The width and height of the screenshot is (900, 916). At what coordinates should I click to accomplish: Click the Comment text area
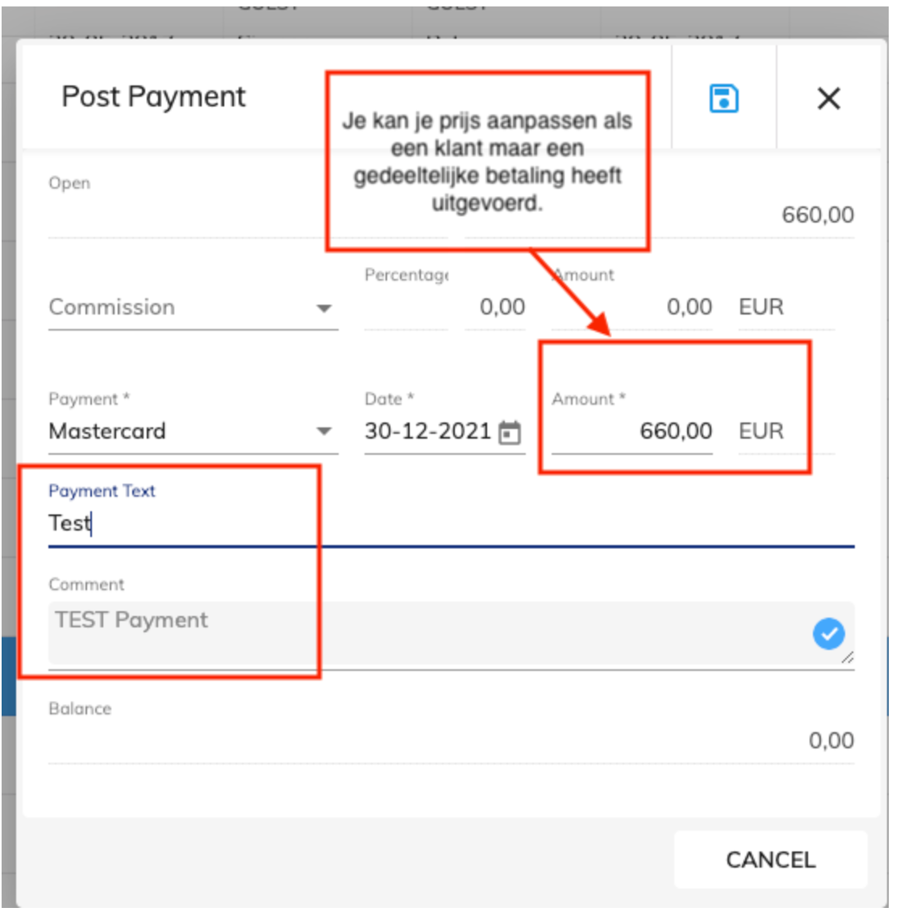pos(420,632)
